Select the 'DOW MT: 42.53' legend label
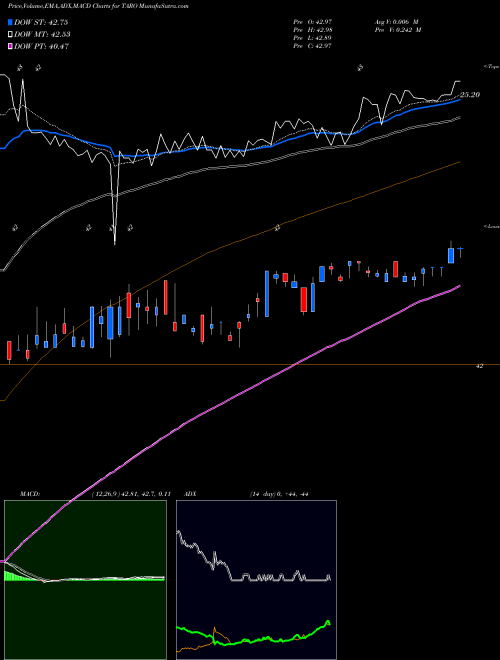 pyautogui.click(x=42, y=35)
